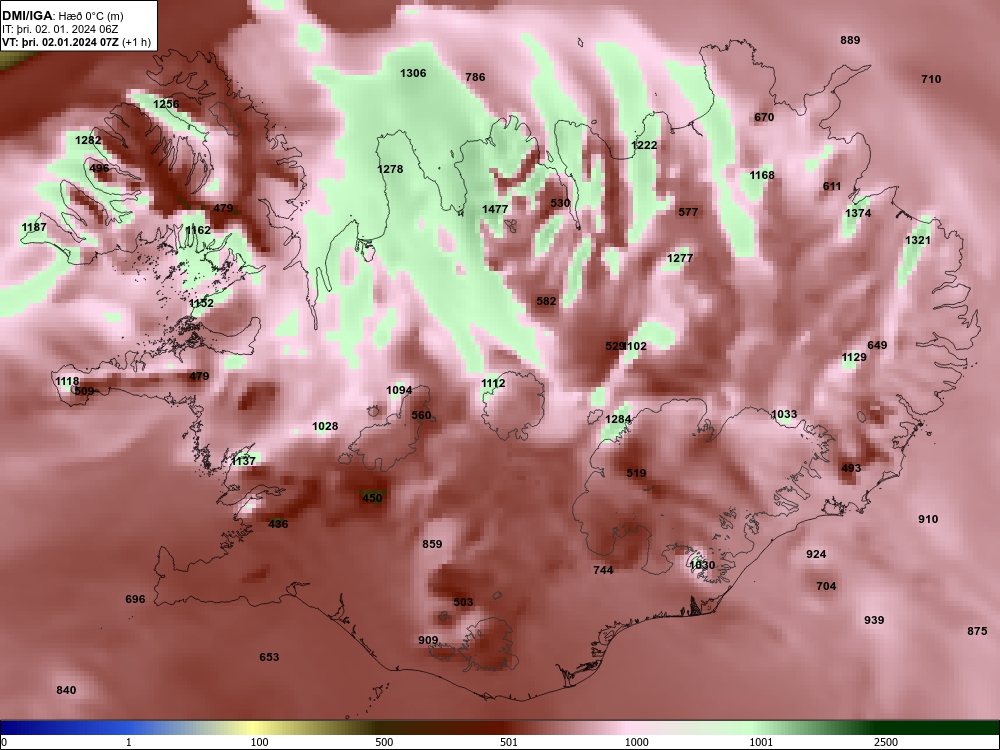This screenshot has width=1000, height=750.
Task: Click the 840 value label
Action: click(66, 690)
